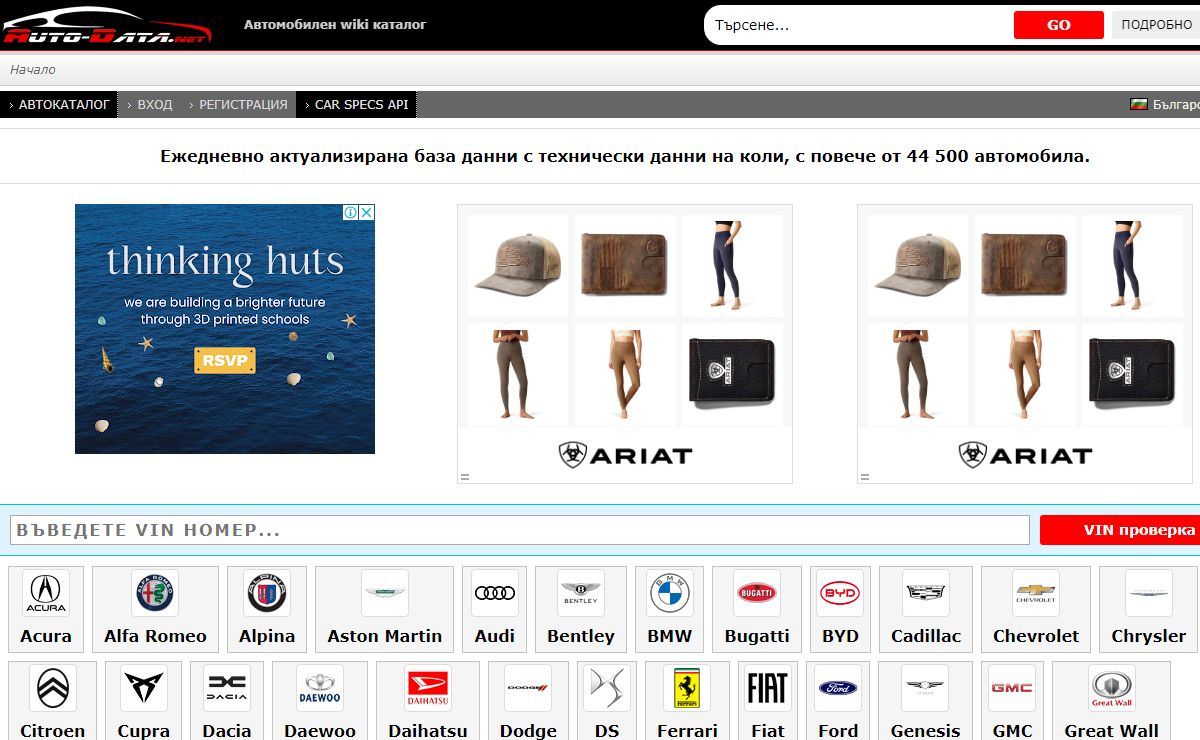Click the Търсене search field
The width and height of the screenshot is (1200, 740).
click(x=860, y=25)
